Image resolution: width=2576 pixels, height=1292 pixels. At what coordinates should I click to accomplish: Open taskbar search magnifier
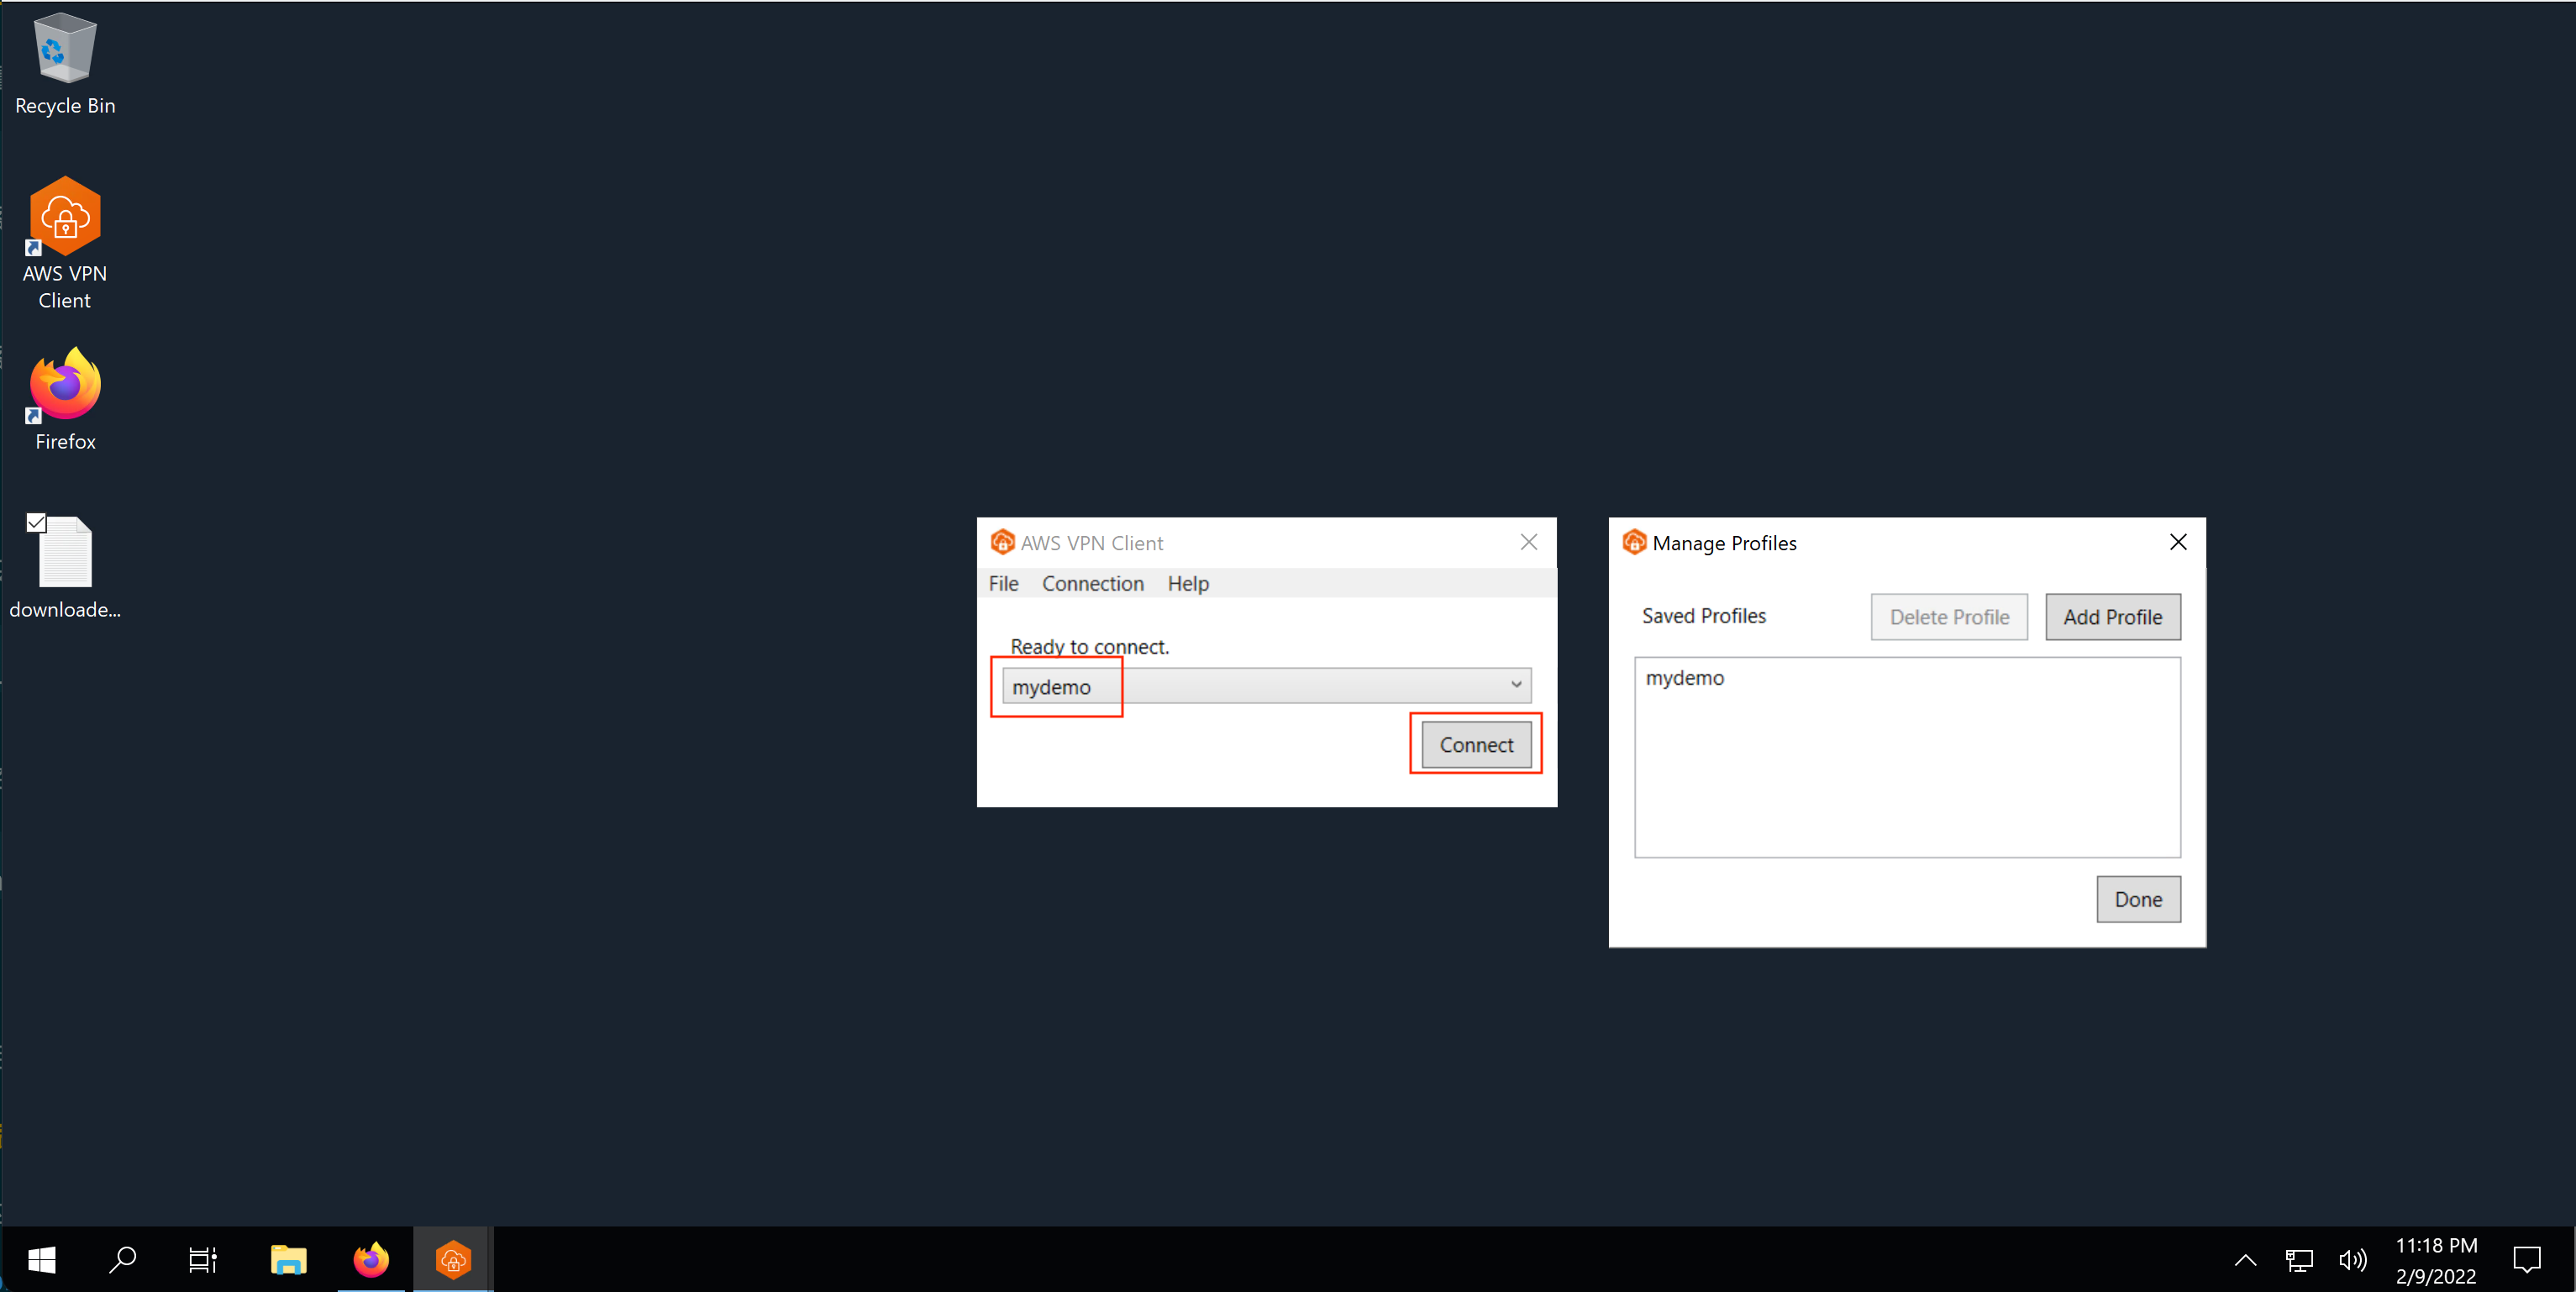pos(122,1260)
